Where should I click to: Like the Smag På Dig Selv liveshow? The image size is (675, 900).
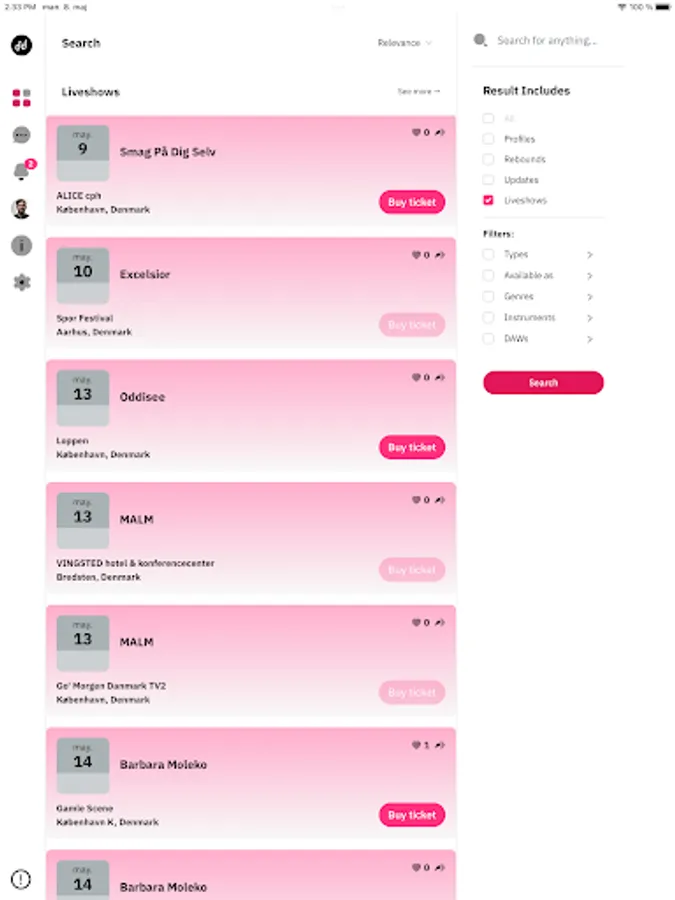point(417,132)
